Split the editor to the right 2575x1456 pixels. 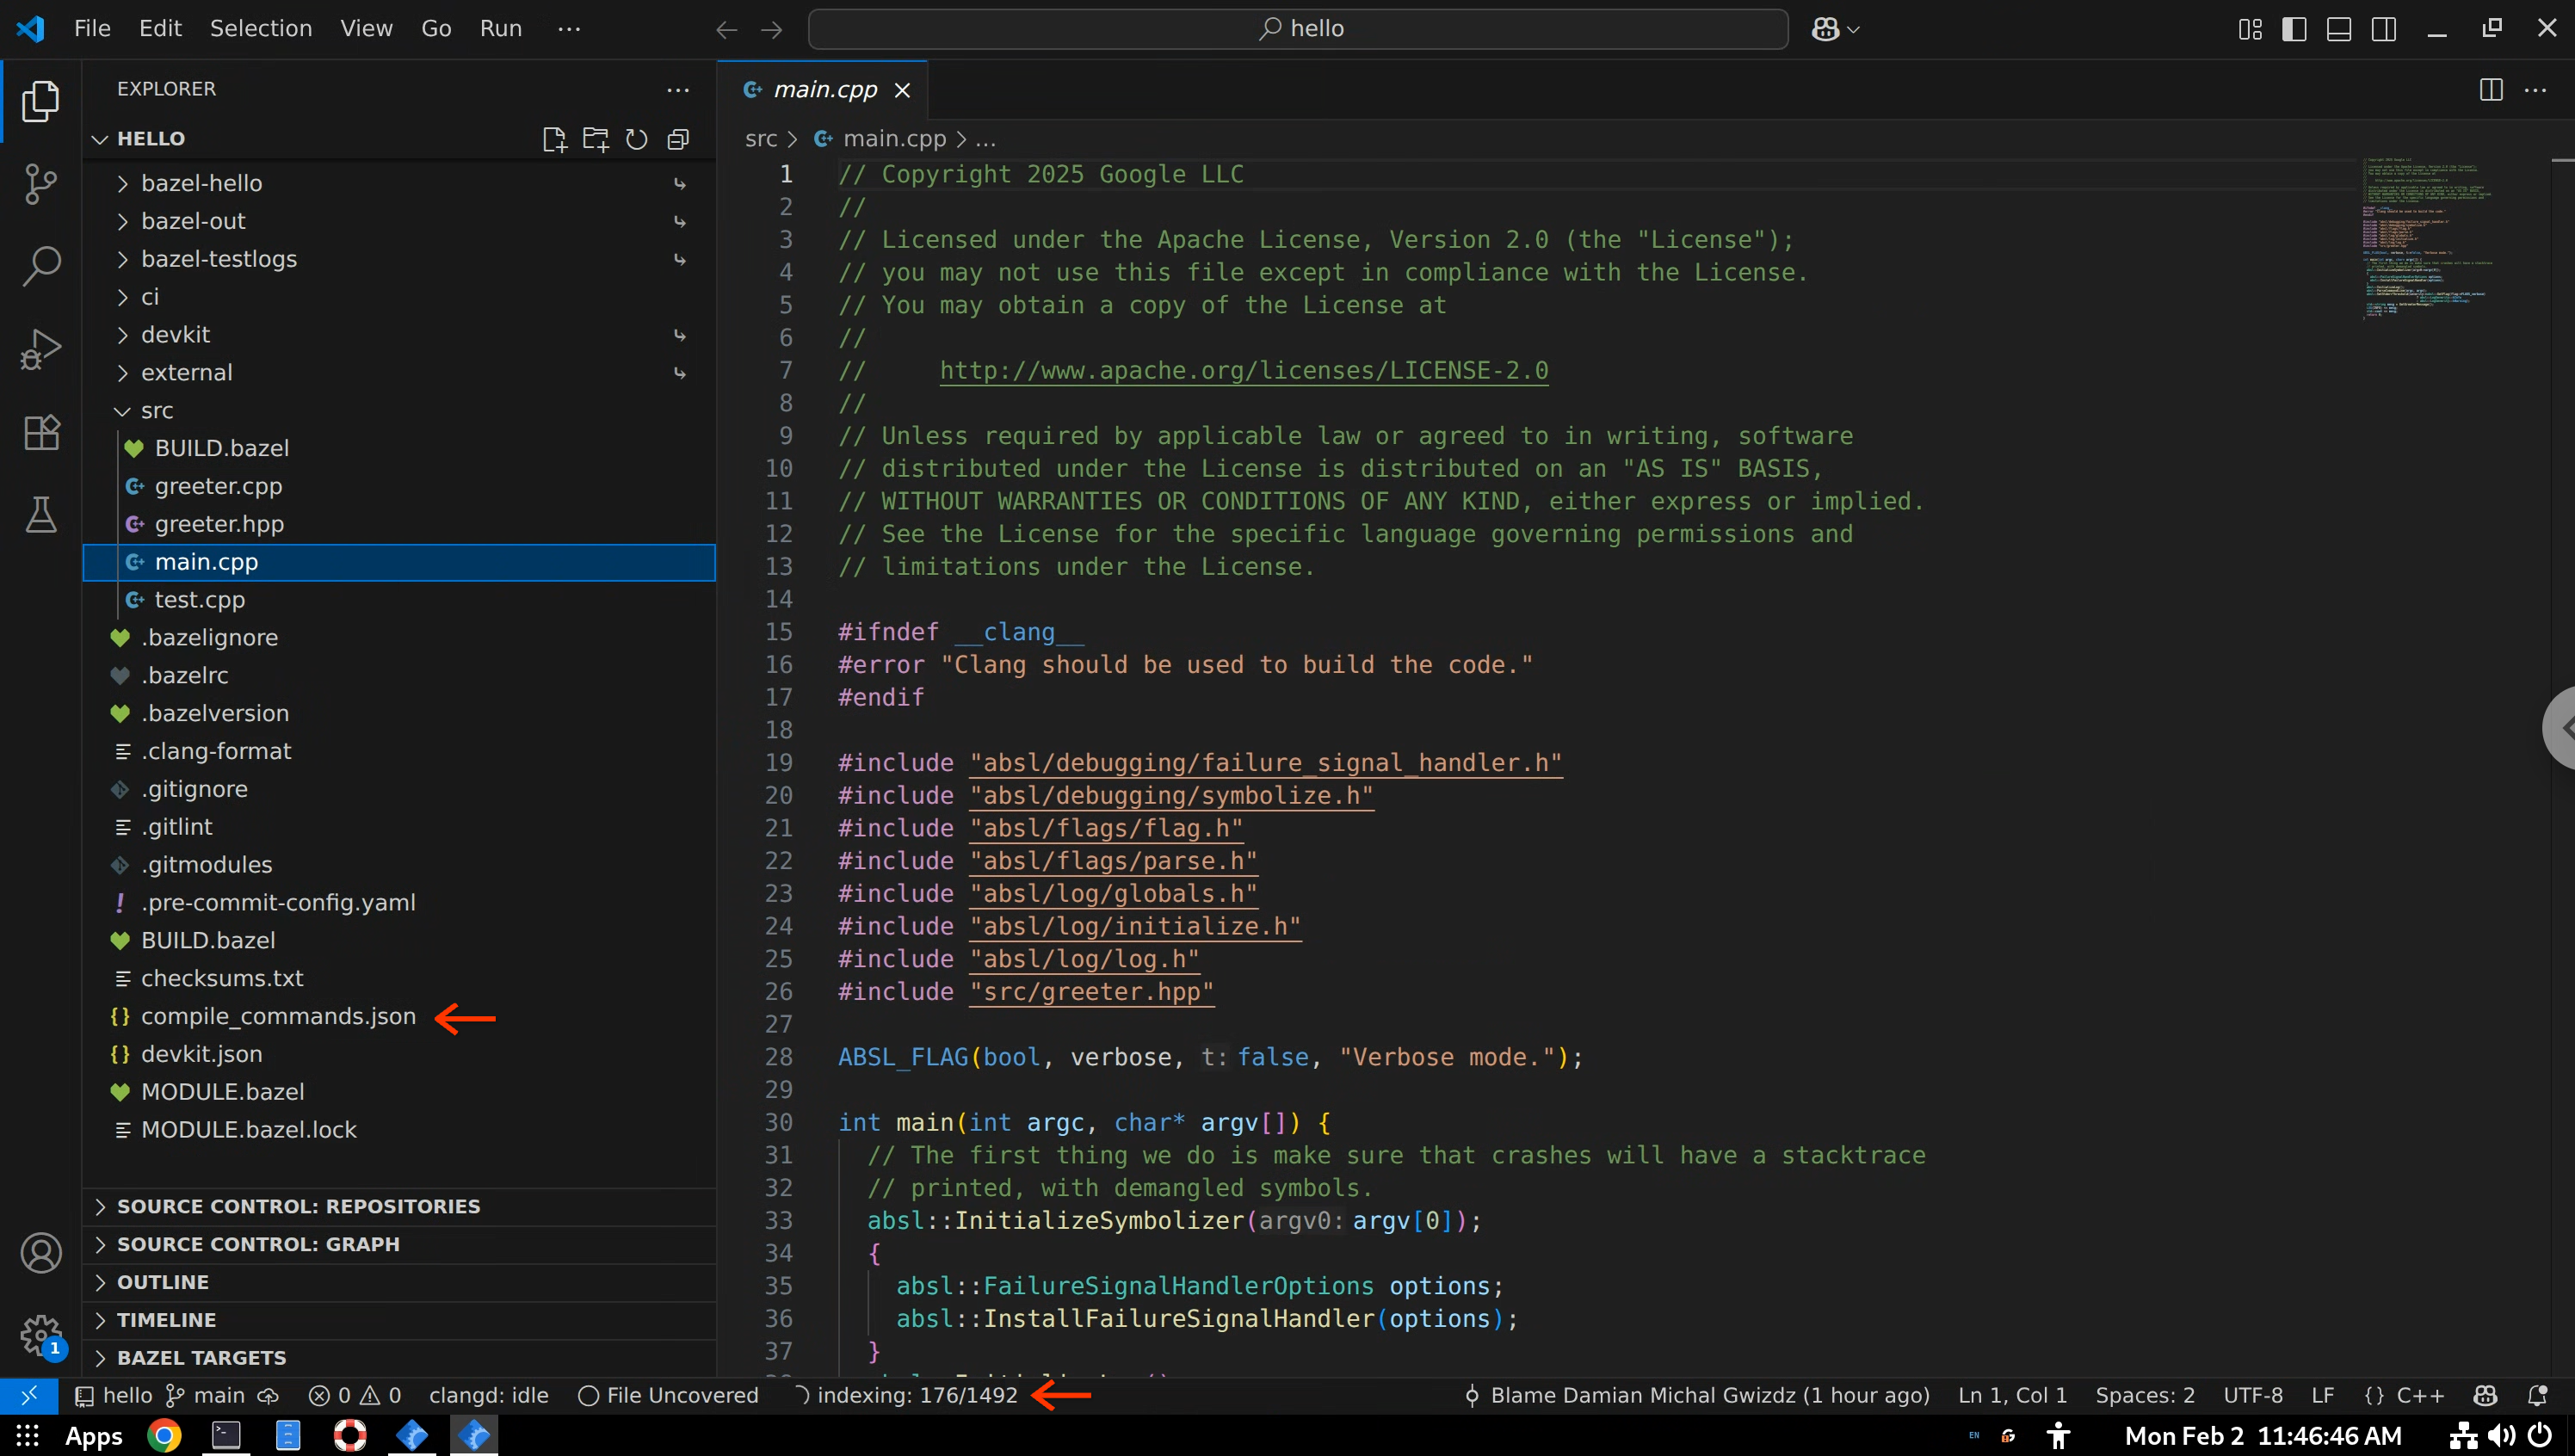pyautogui.click(x=2491, y=89)
